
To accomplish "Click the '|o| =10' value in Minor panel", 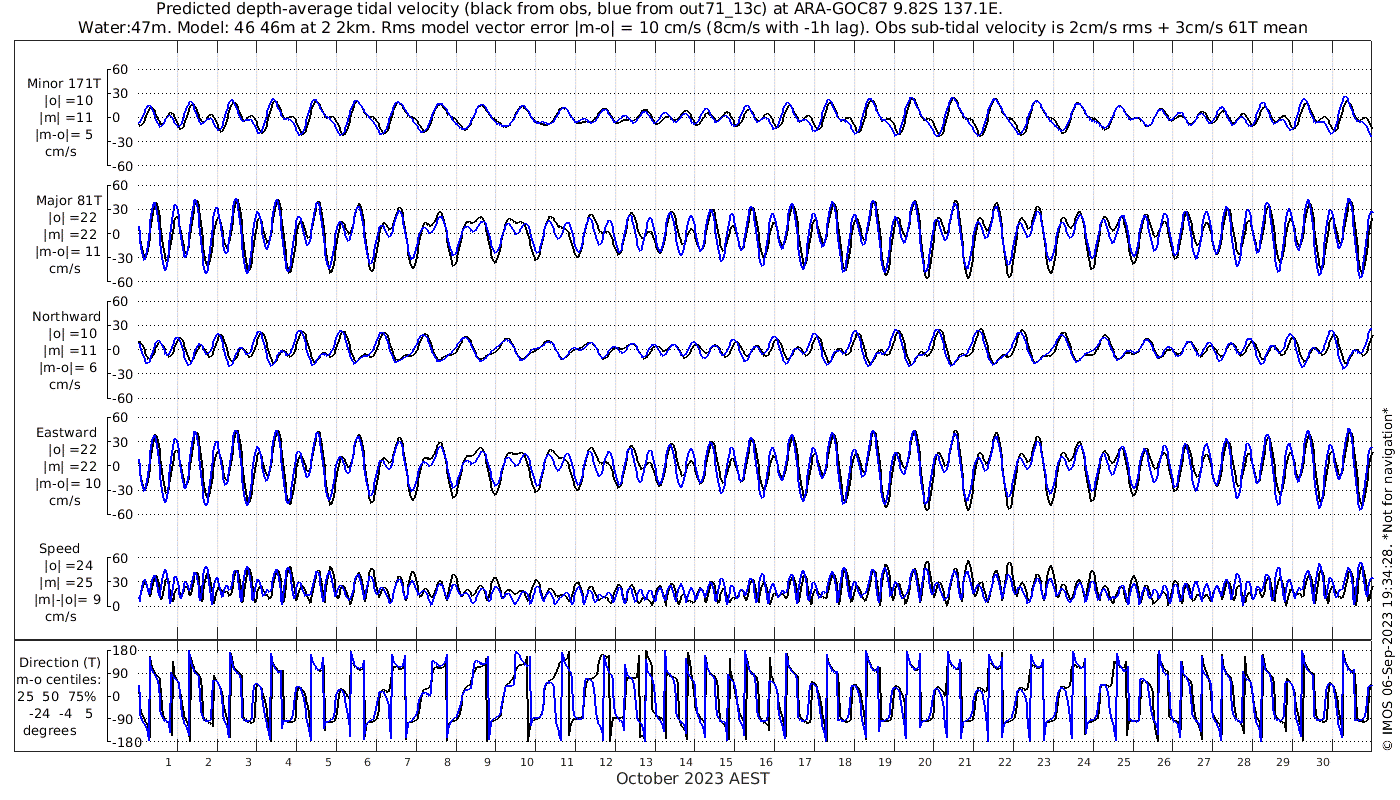I will click(68, 100).
